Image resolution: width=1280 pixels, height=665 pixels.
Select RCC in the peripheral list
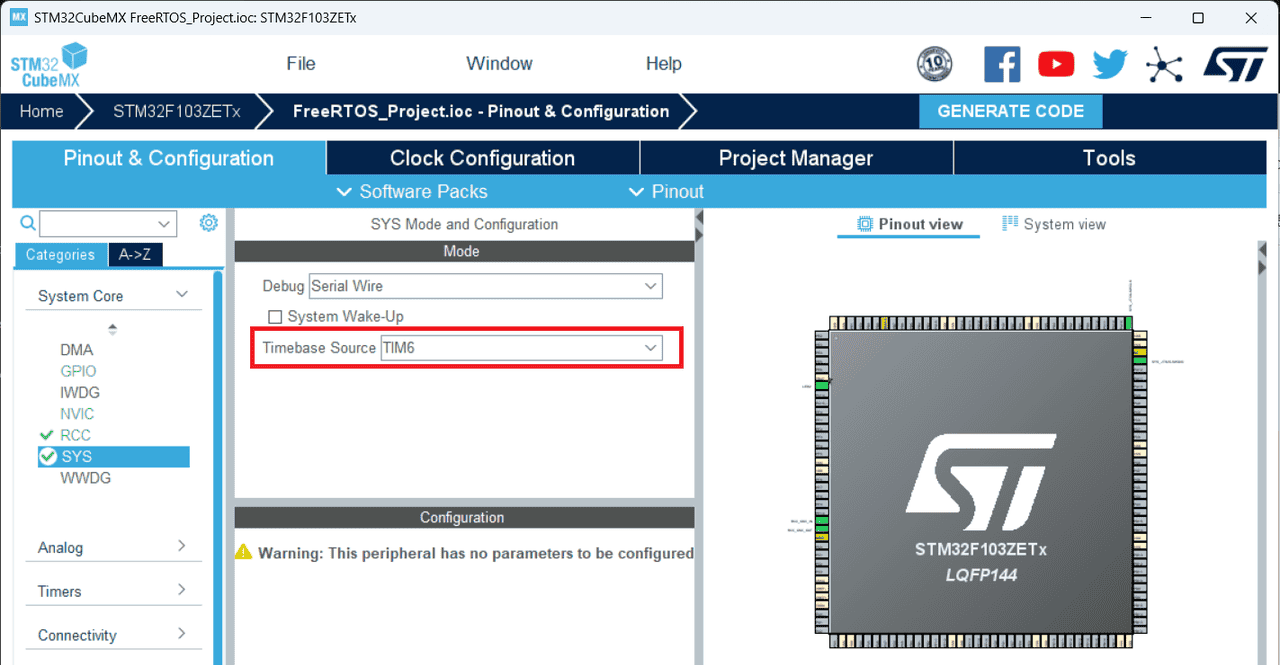75,435
